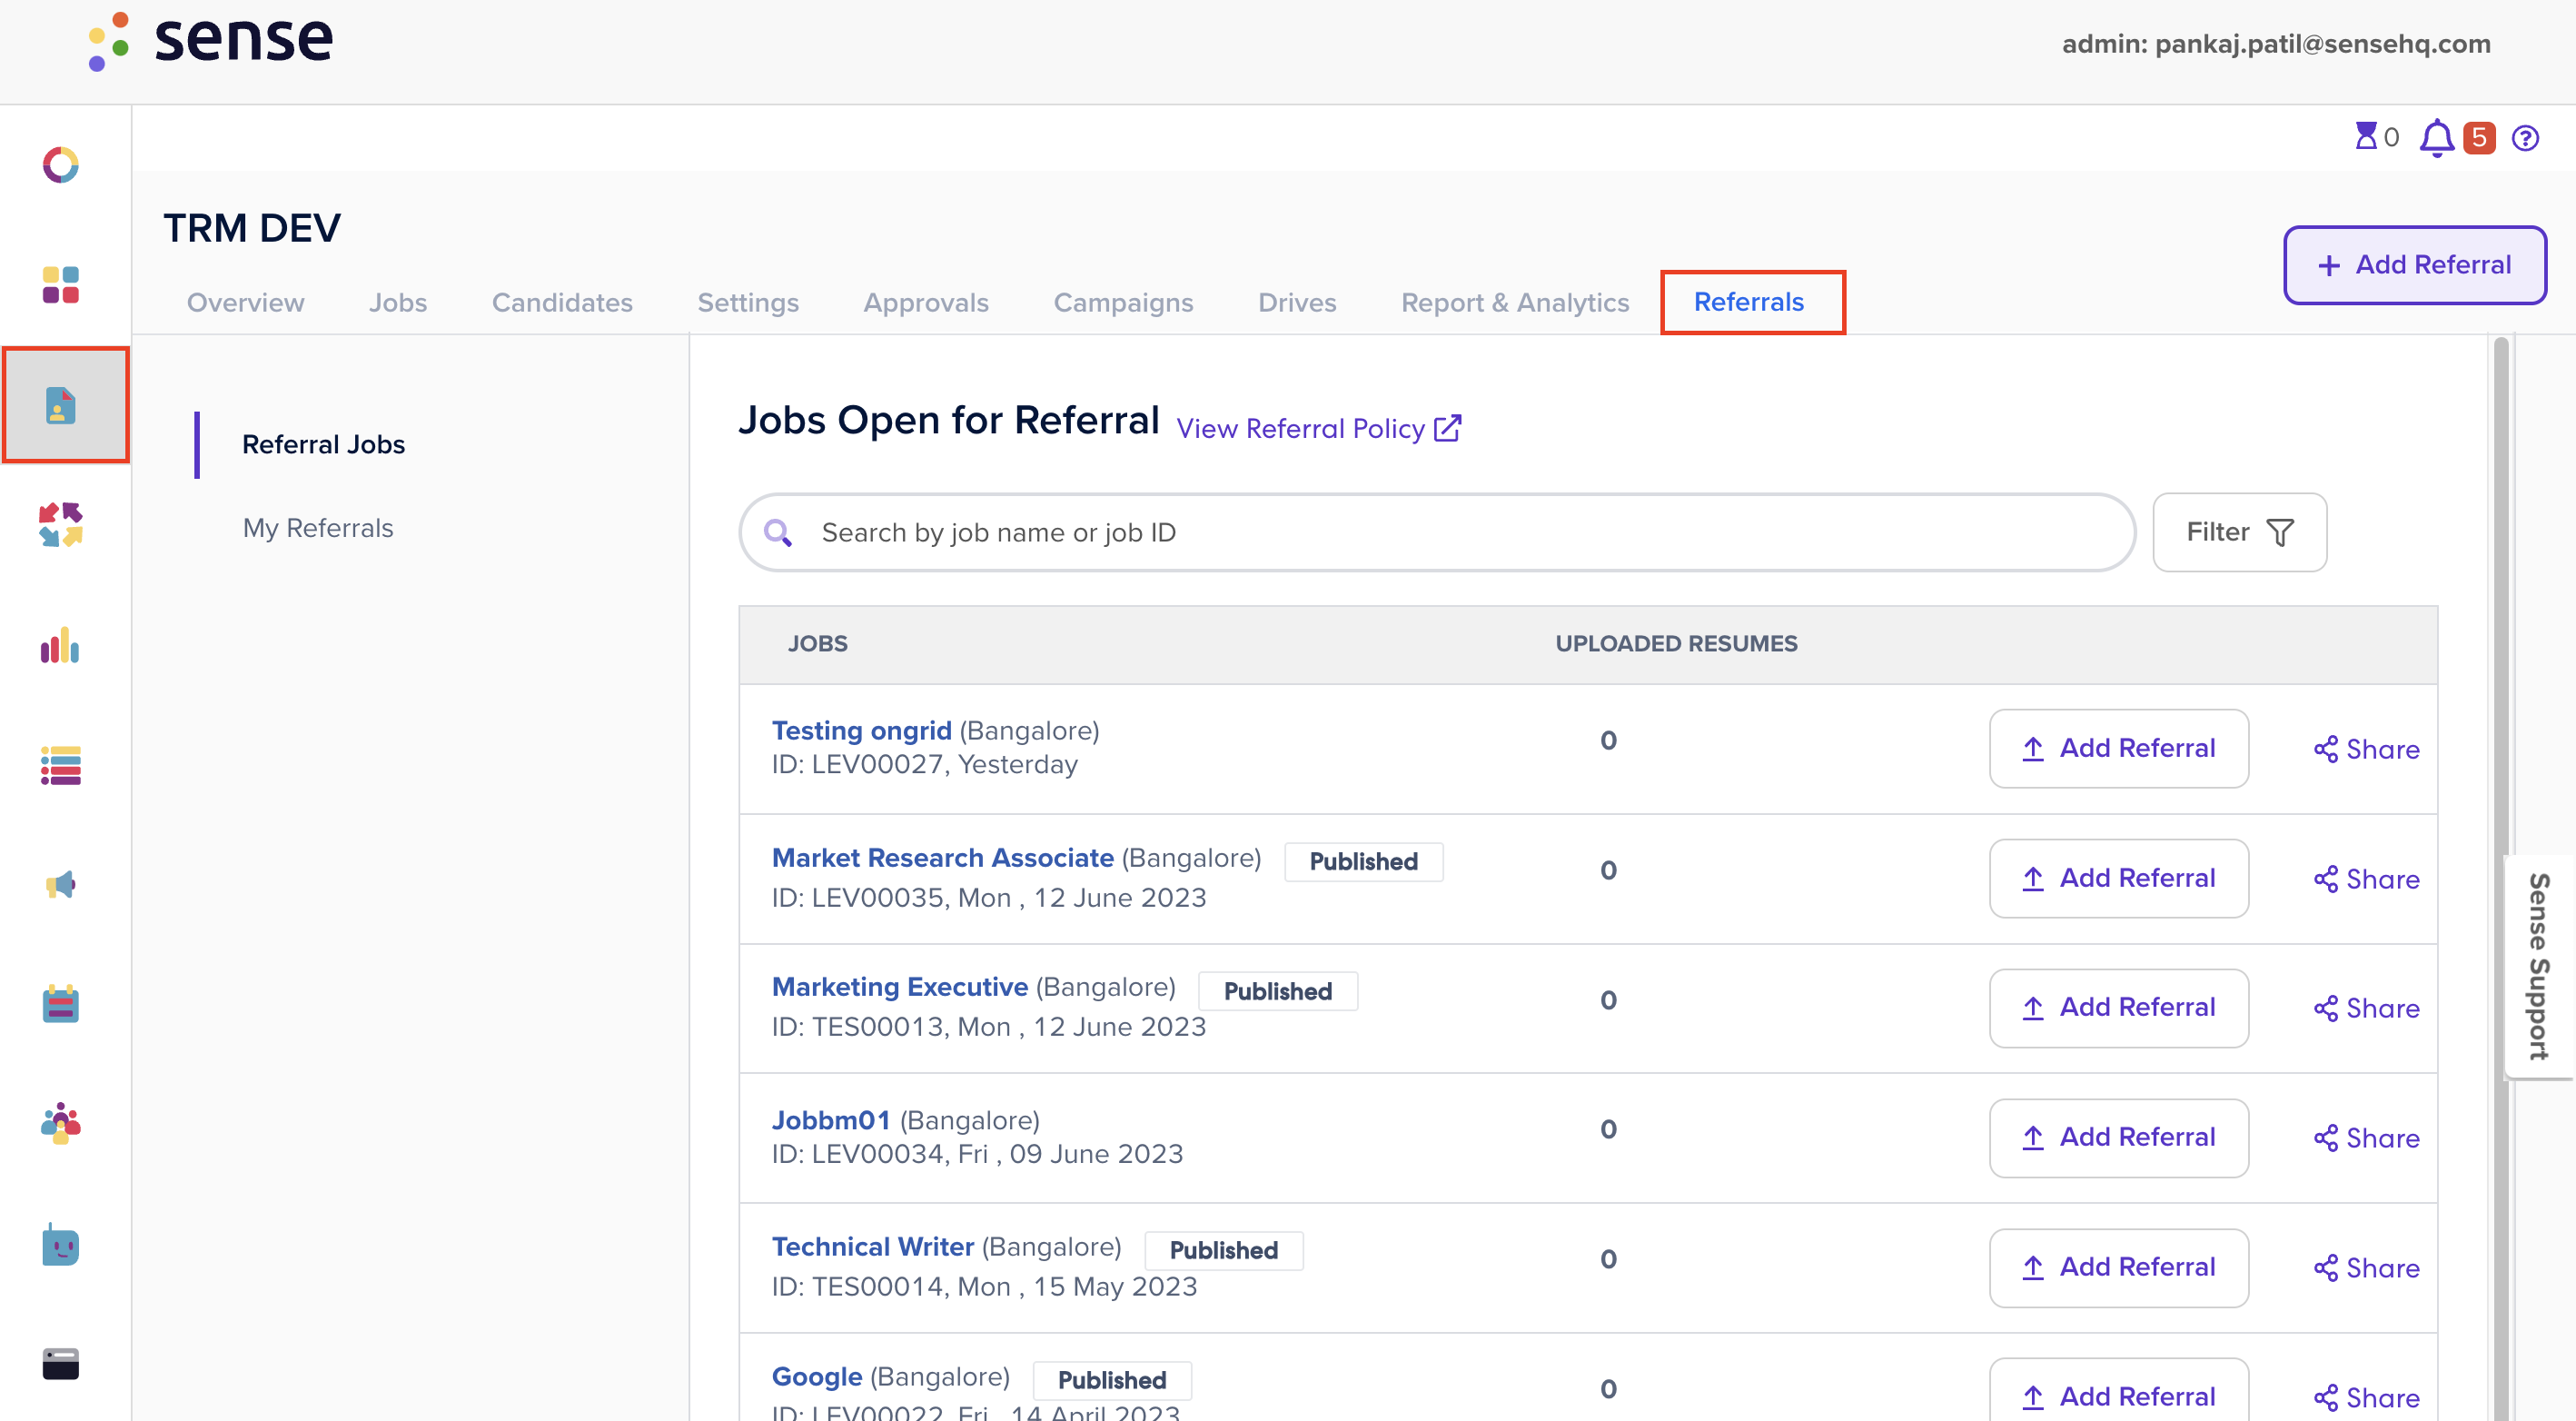Viewport: 2576px width, 1421px height.
Task: Switch to the Campaigns tab
Action: point(1123,302)
